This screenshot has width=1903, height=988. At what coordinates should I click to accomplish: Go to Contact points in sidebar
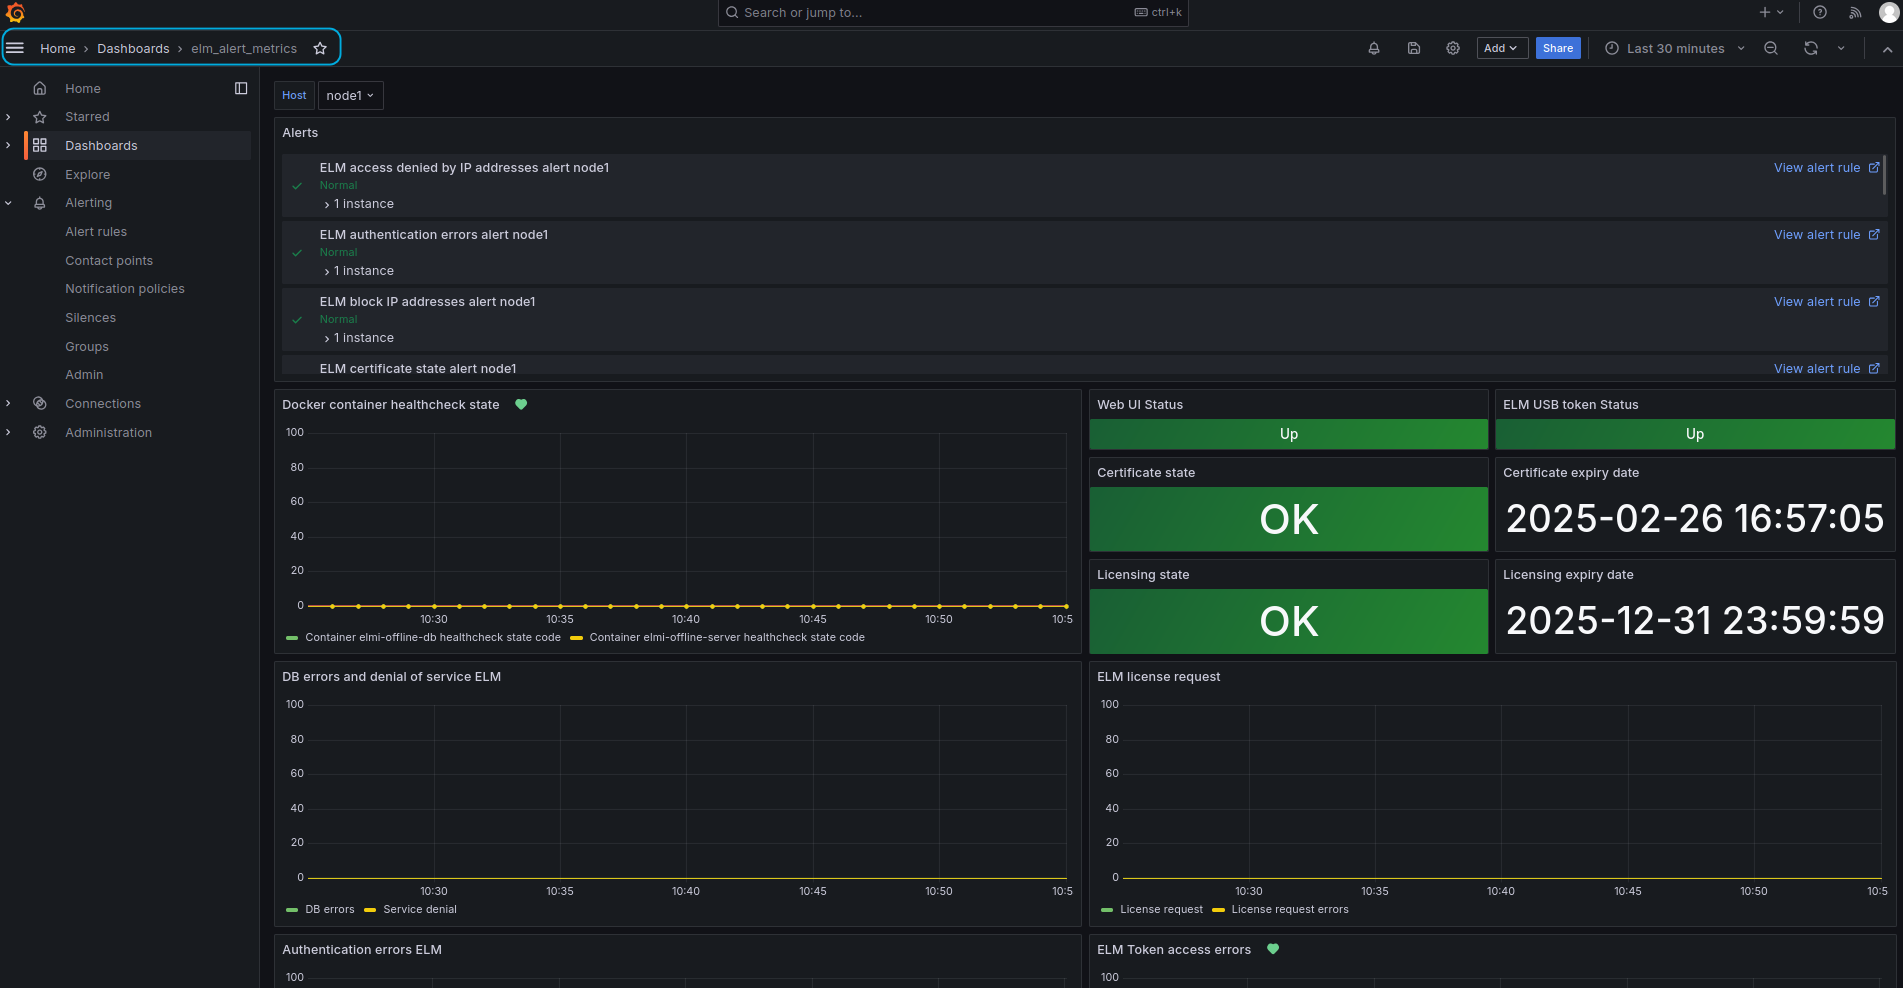(109, 260)
